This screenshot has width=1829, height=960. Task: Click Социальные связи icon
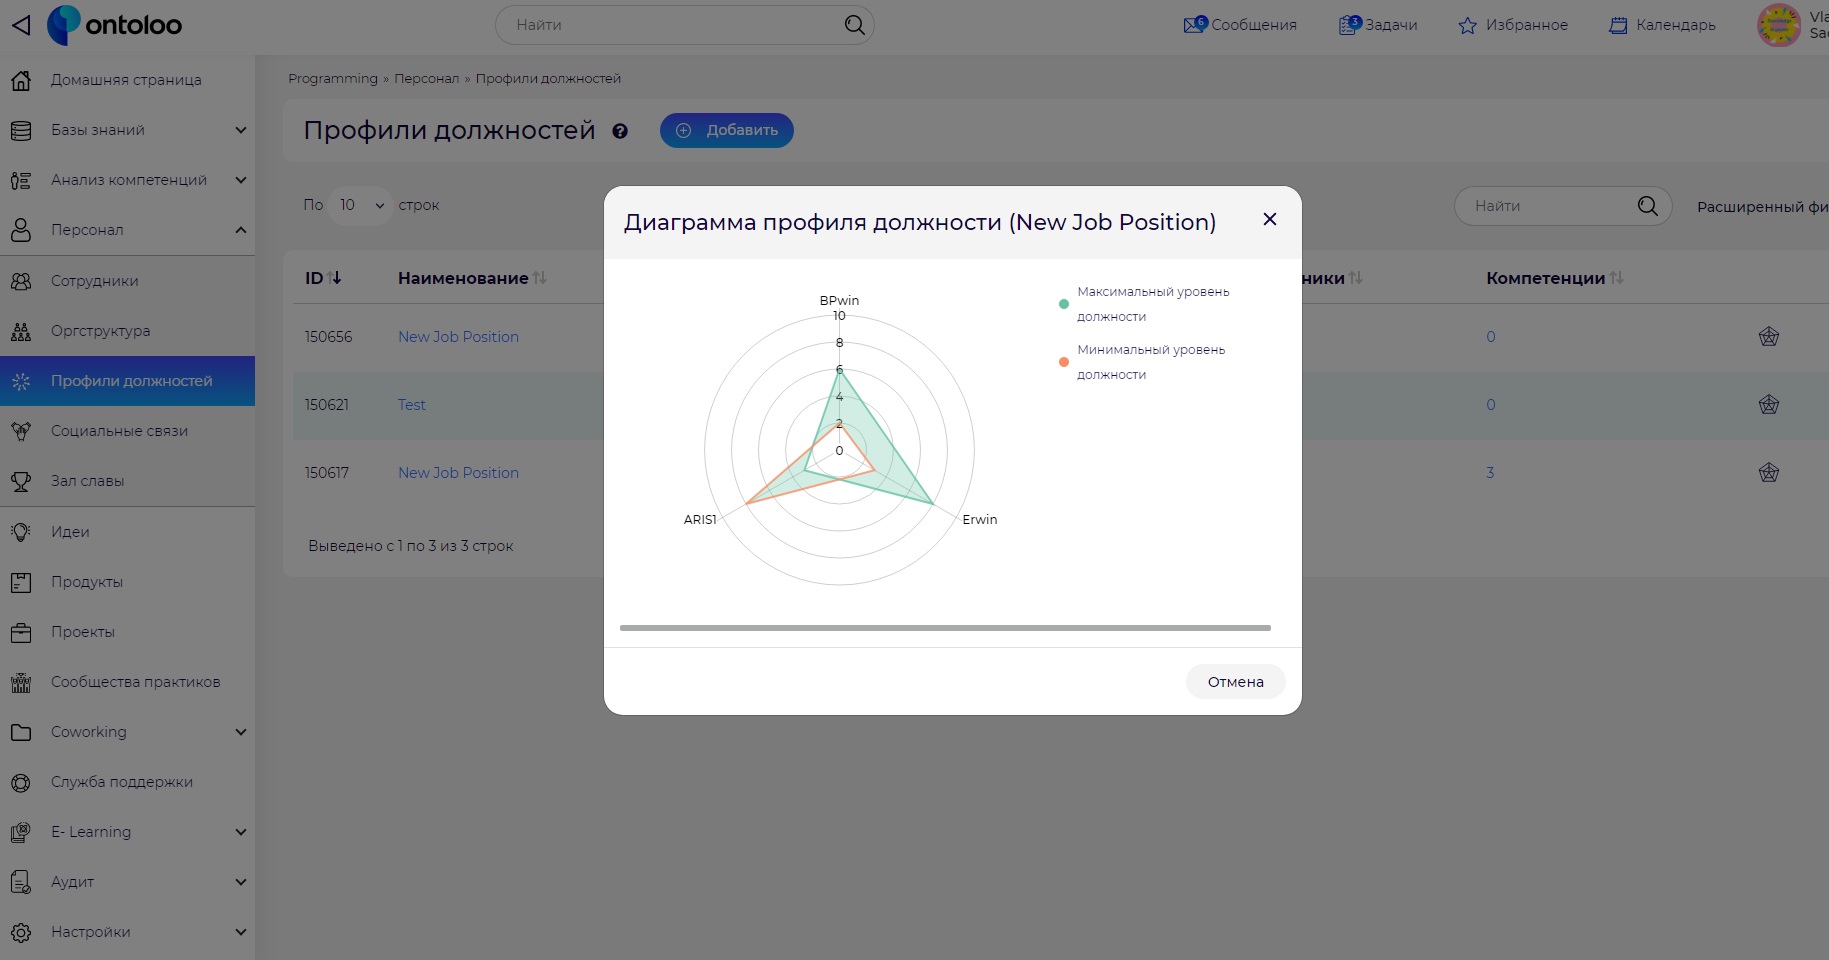(21, 431)
